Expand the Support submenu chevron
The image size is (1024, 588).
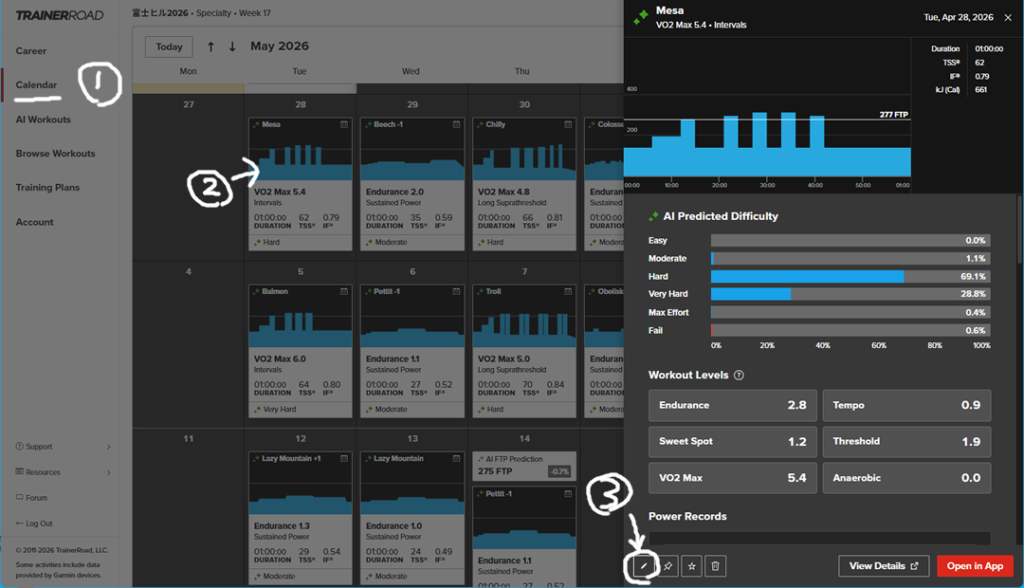[108, 447]
